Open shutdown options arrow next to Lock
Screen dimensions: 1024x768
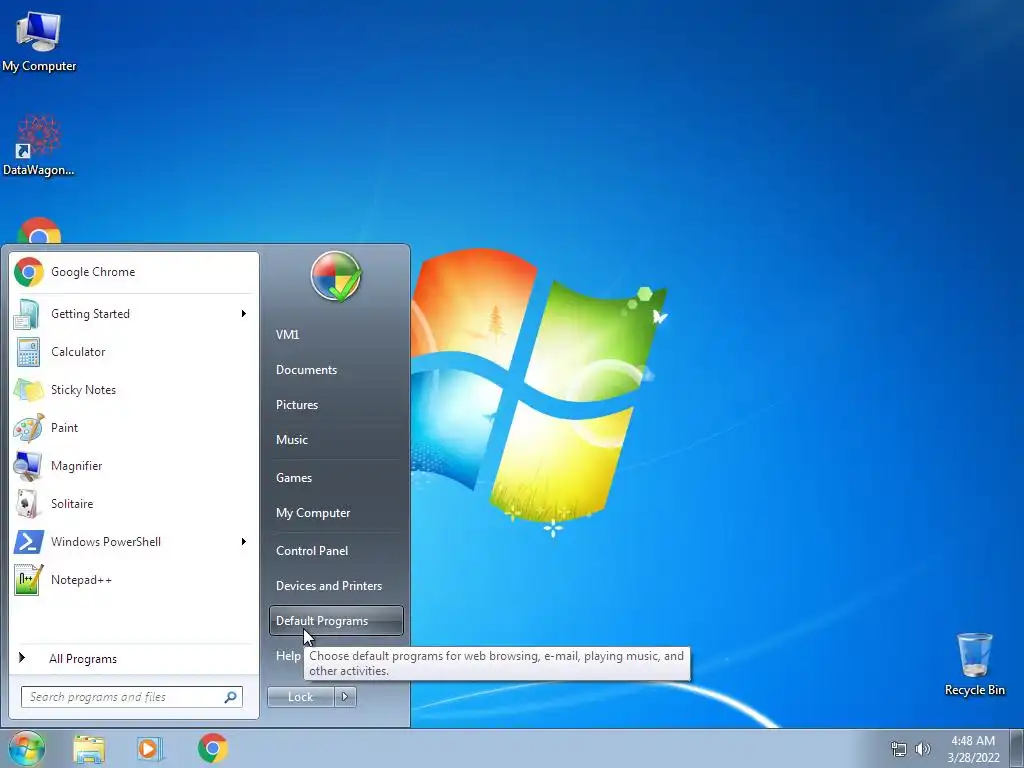click(x=345, y=697)
